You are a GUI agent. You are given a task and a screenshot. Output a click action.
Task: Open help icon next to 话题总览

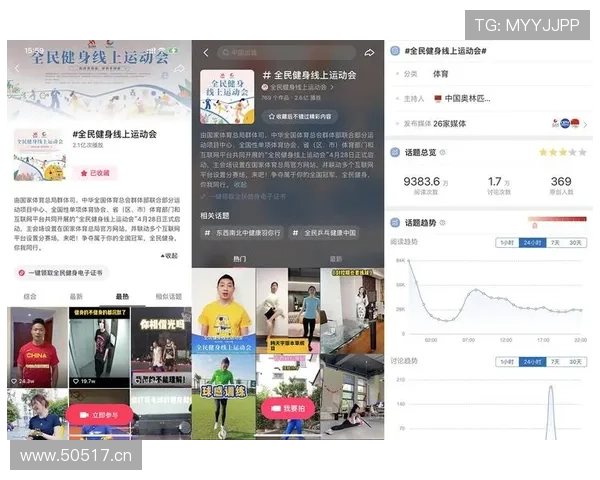[443, 152]
